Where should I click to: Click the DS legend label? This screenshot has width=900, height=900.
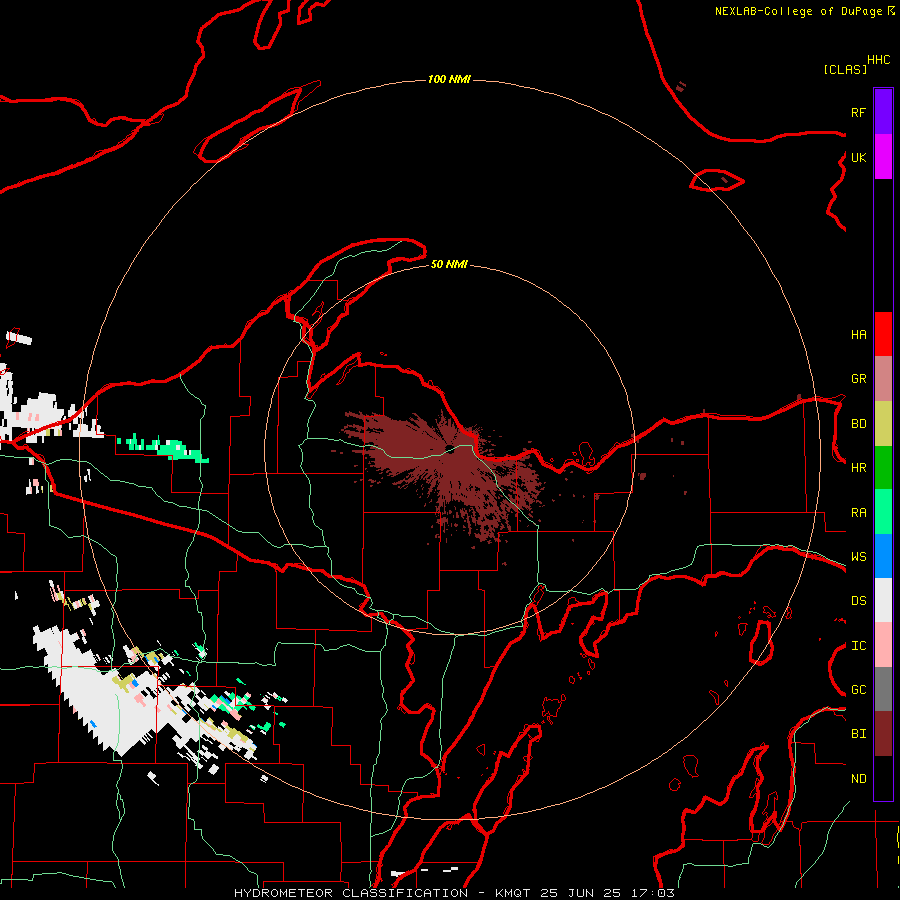coord(858,601)
